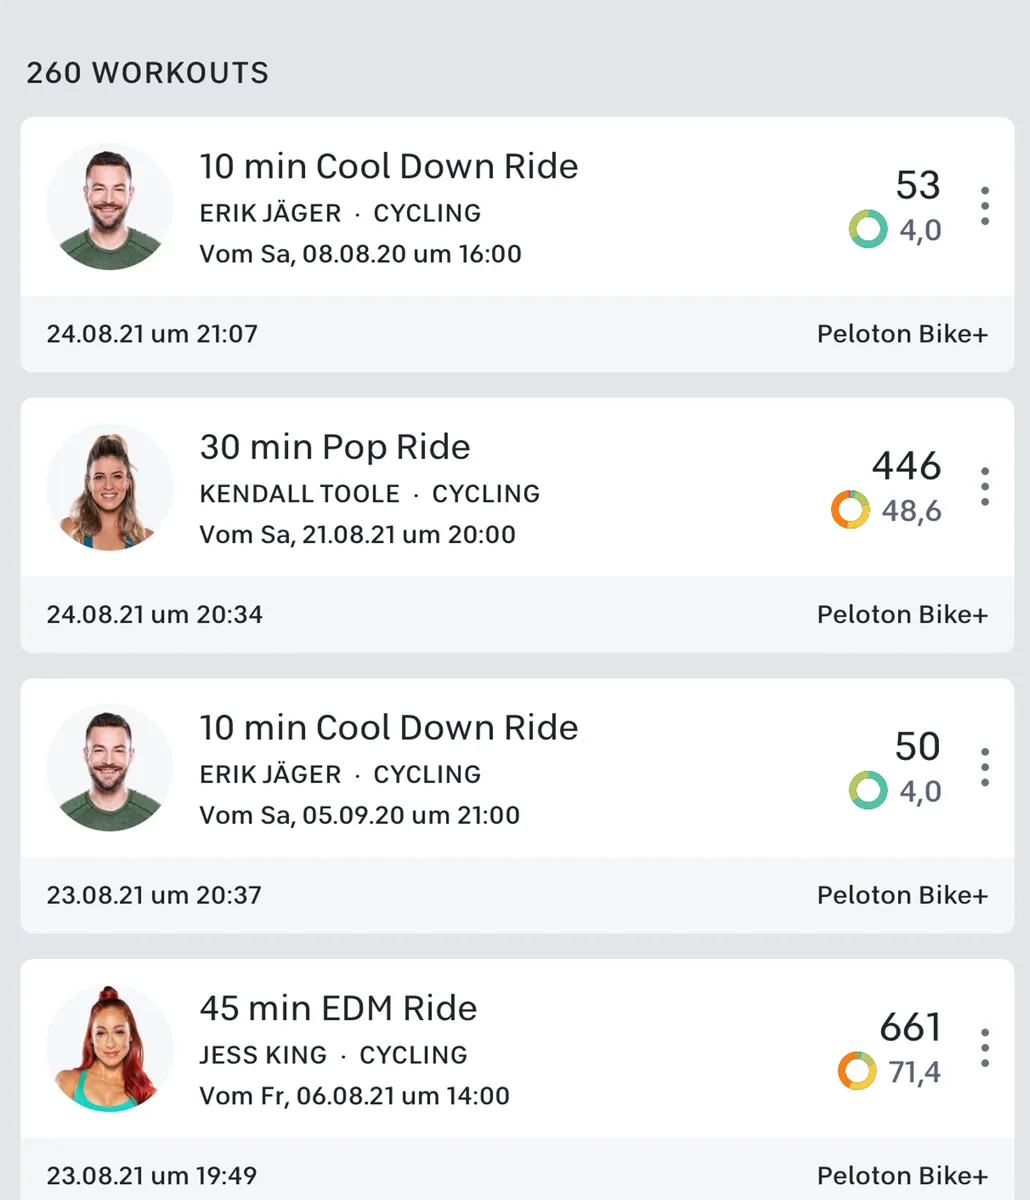Open Cool Down Ride from 08.08.20
Viewport: 1030px width, 1200px height.
pyautogui.click(x=388, y=166)
